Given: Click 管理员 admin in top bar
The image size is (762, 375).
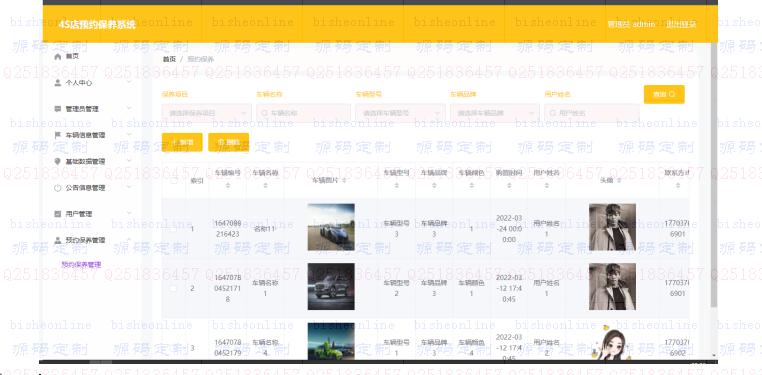Looking at the screenshot, I should click(631, 24).
